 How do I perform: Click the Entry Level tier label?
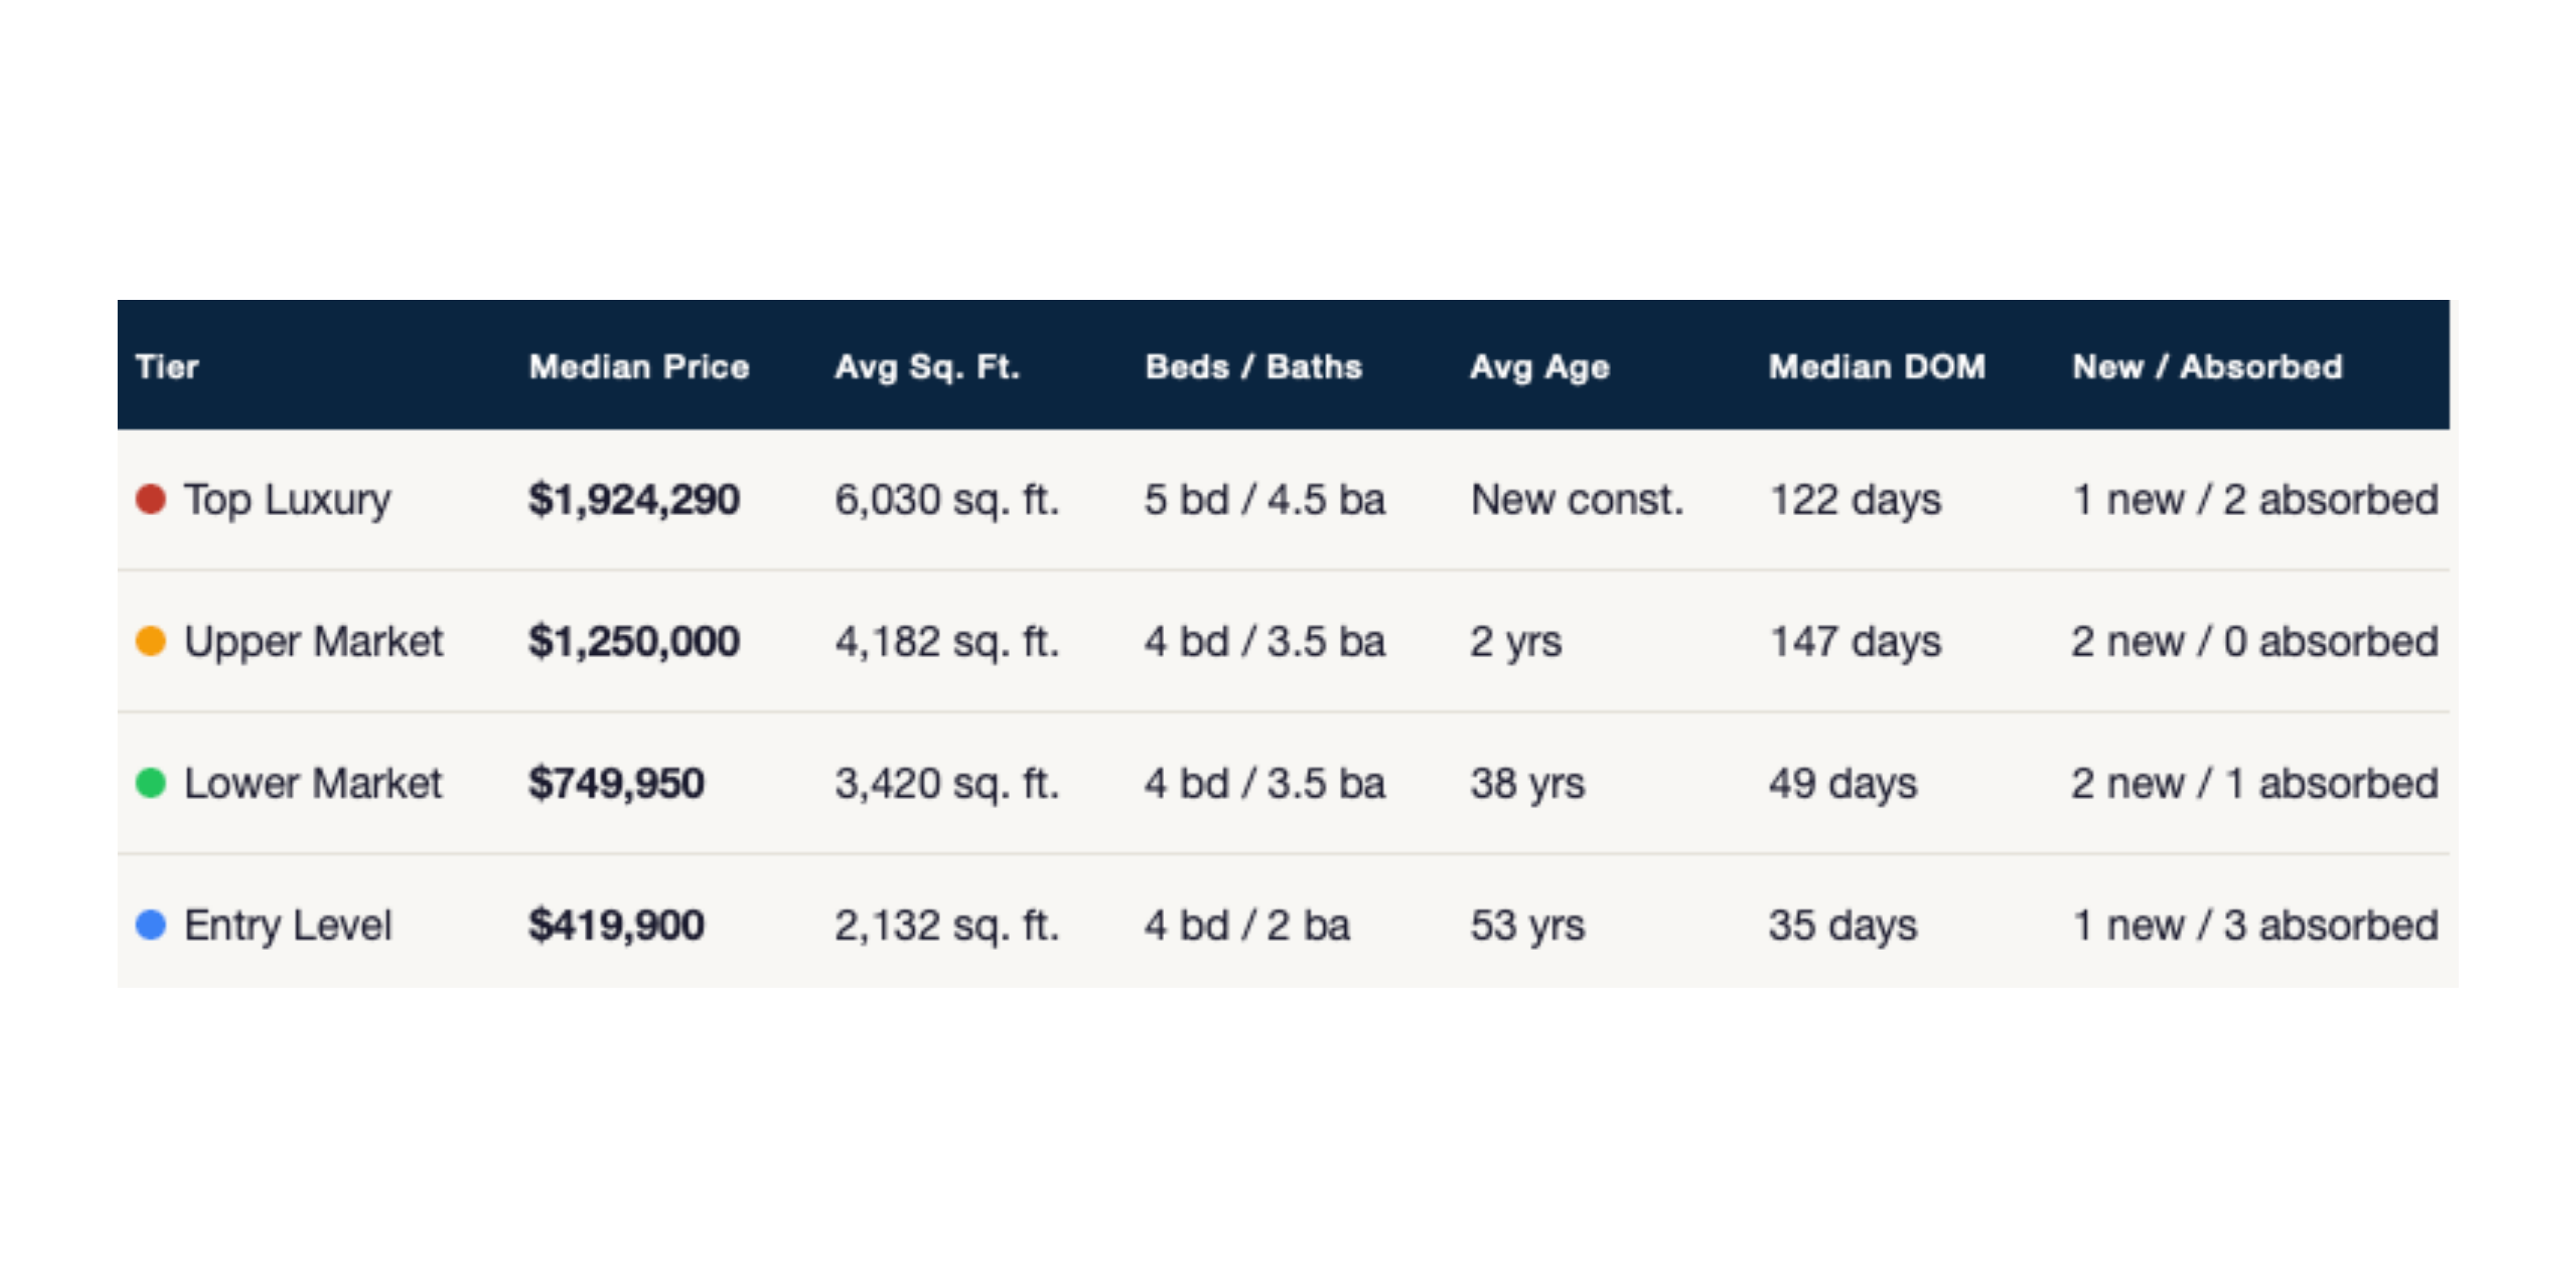click(x=288, y=925)
